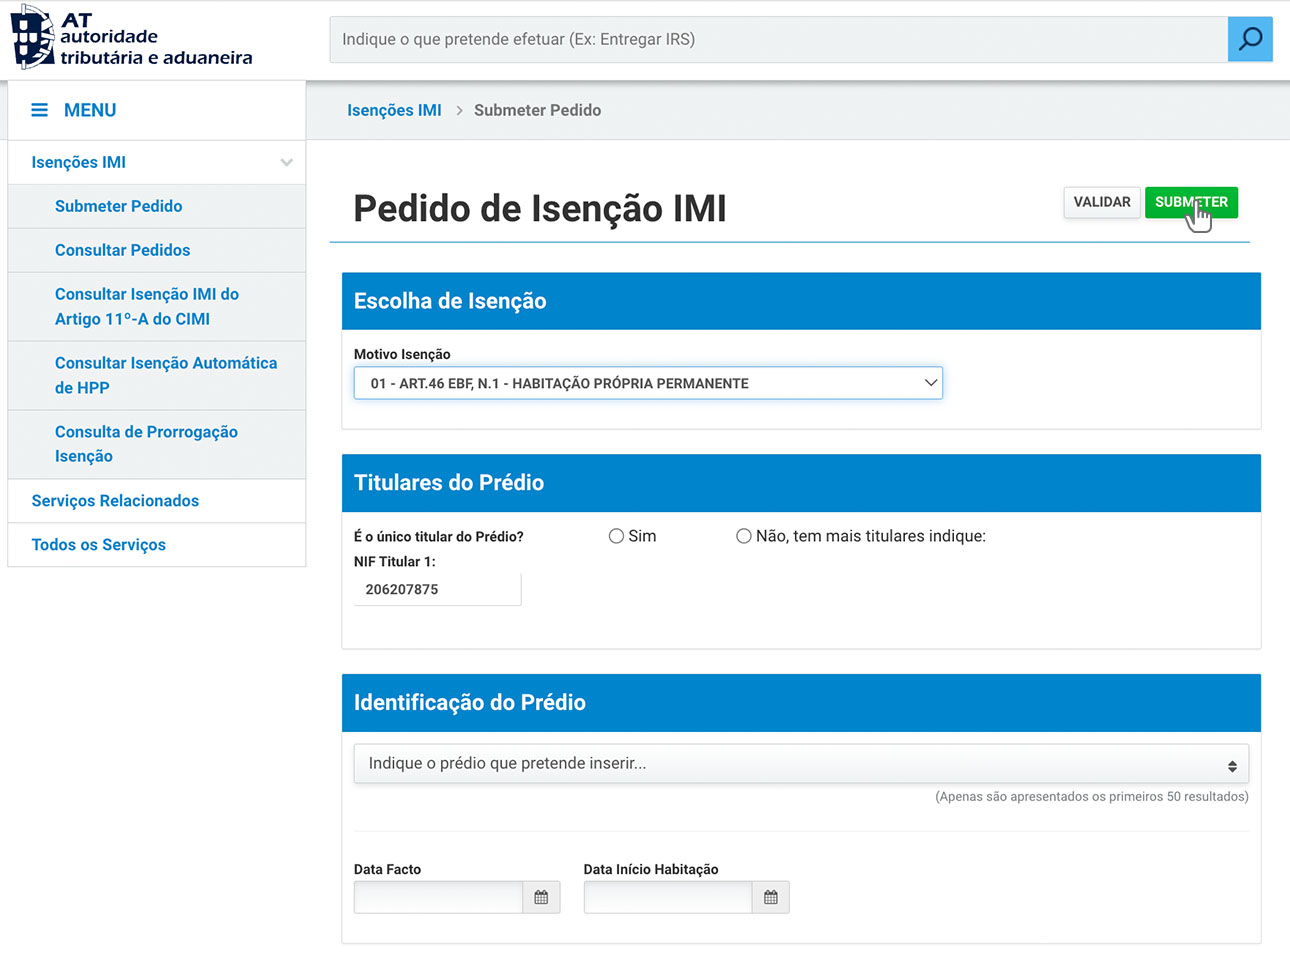
Task: Open the hamburger MENU icon
Action: [40, 110]
